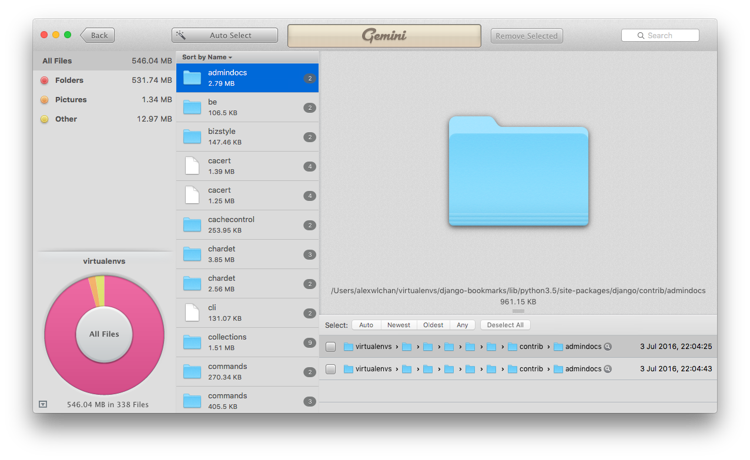Click the commands 270.34 KB folder icon
Image resolution: width=750 pixels, height=460 pixels.
click(192, 372)
